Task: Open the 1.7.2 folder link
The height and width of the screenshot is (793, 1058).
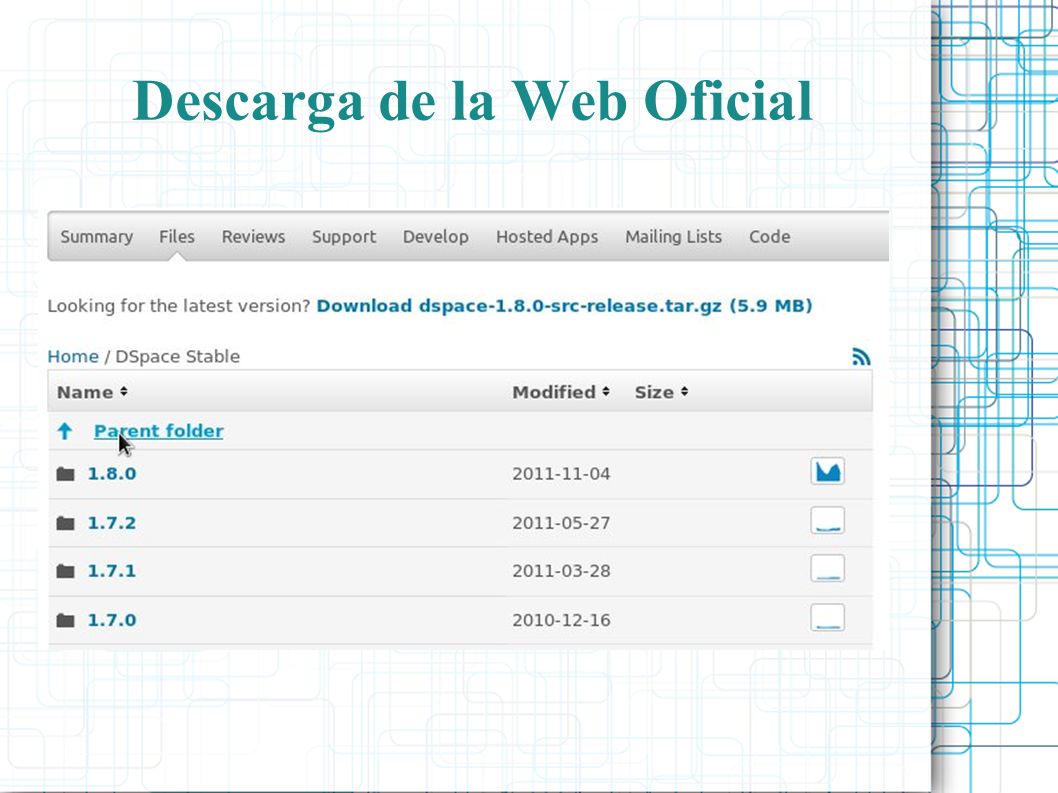Action: pos(112,523)
